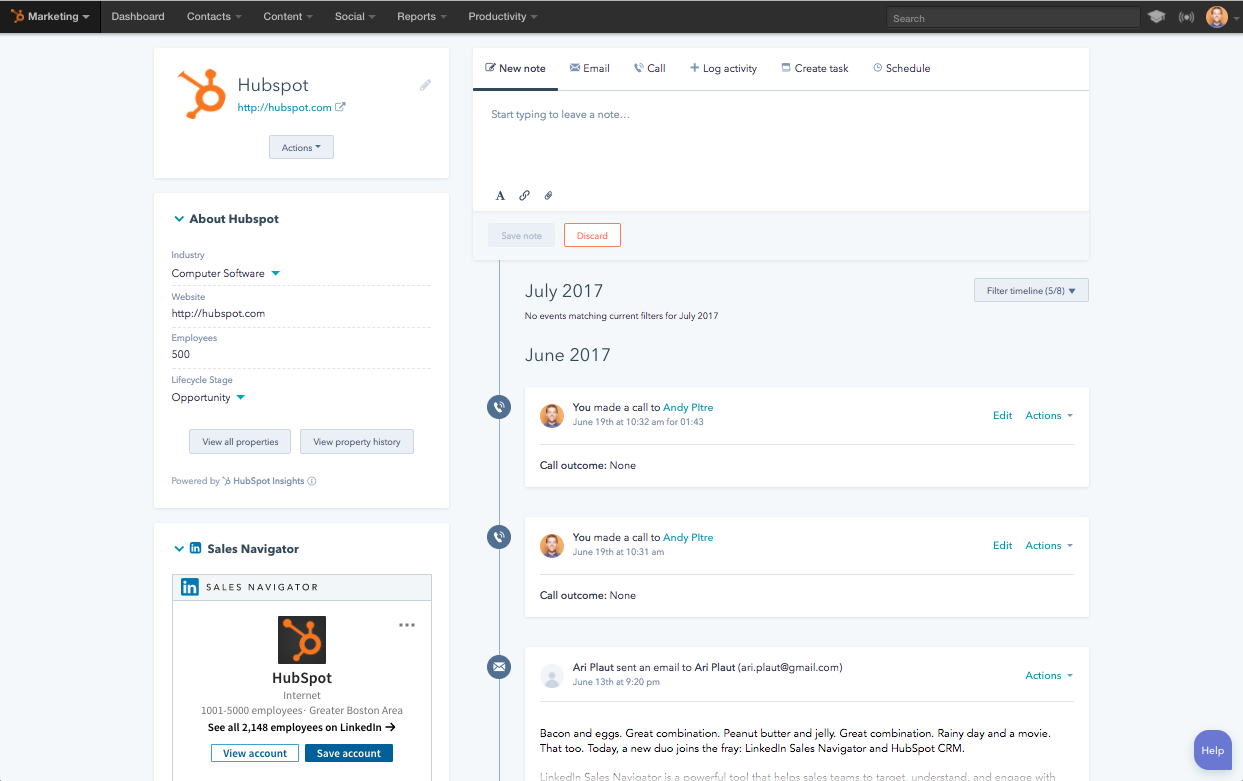Open the Contacts menu
The image size is (1243, 781).
click(214, 17)
